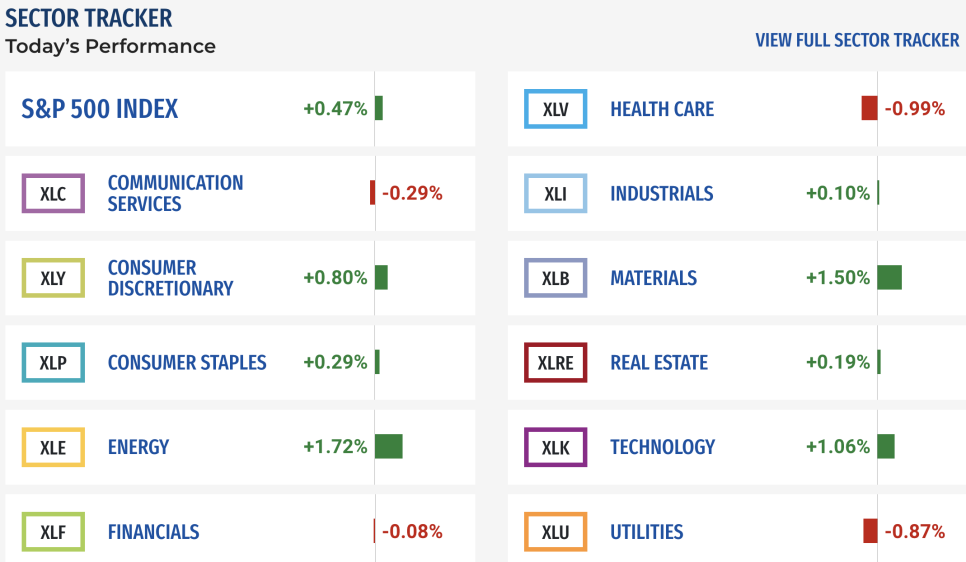
Task: Click the XLK ticker badge
Action: point(556,447)
